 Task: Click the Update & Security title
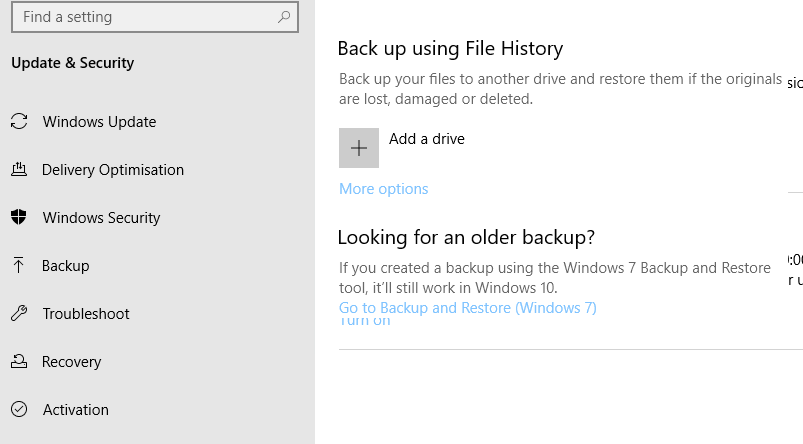[73, 63]
